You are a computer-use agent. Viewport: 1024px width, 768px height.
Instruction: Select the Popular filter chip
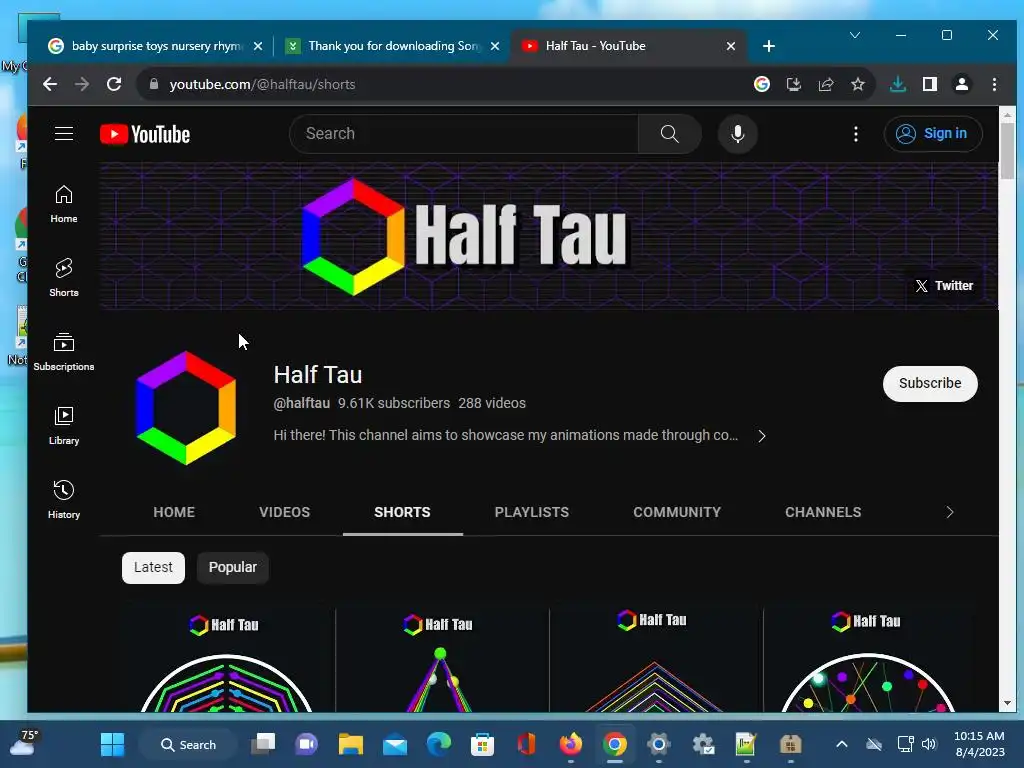[x=232, y=568]
